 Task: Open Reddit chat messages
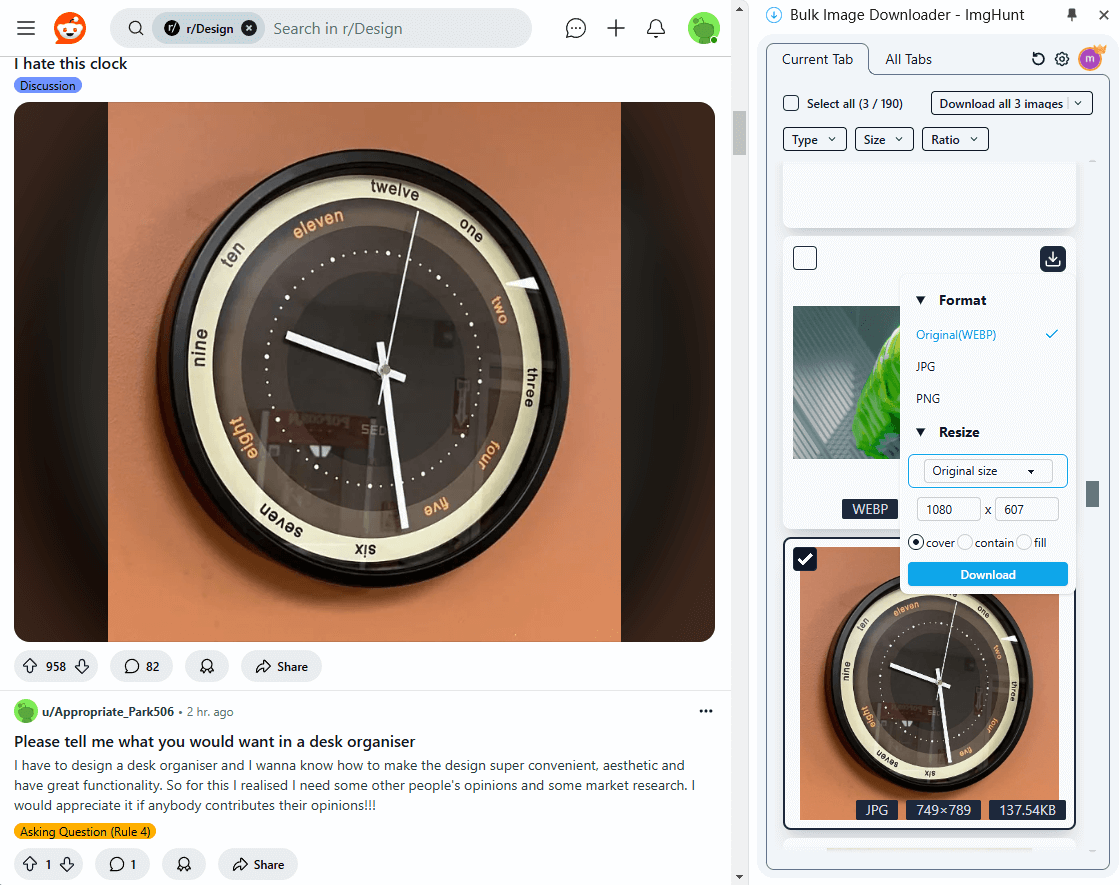click(576, 28)
